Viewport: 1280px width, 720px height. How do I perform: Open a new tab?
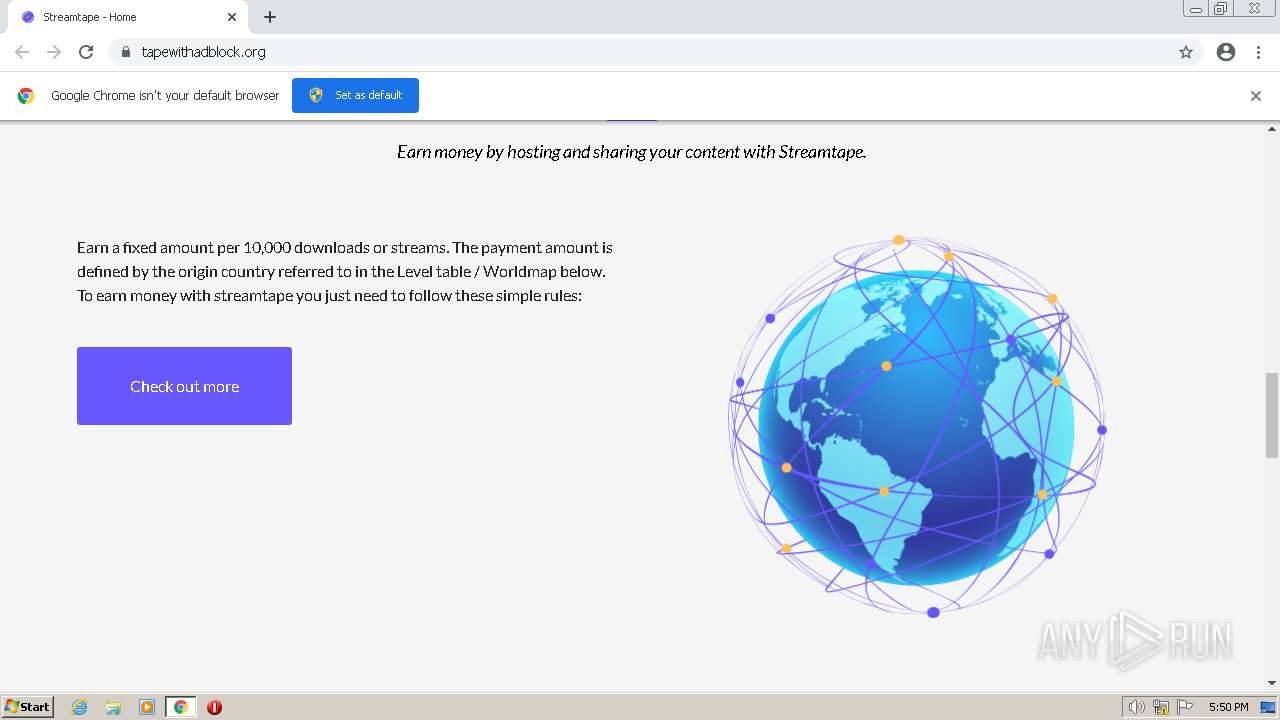[x=270, y=17]
